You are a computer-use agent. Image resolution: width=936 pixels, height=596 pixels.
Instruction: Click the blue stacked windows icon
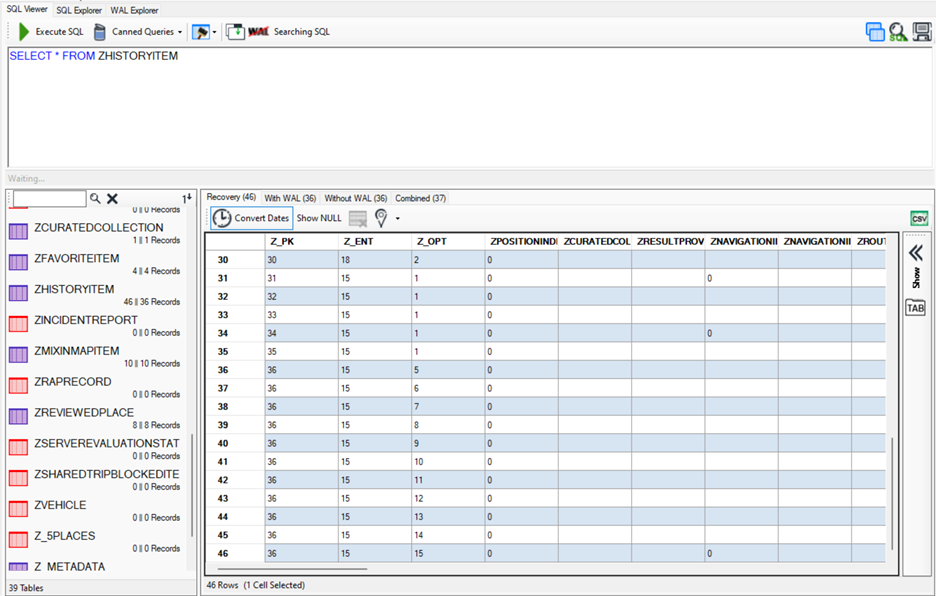pyautogui.click(x=875, y=32)
